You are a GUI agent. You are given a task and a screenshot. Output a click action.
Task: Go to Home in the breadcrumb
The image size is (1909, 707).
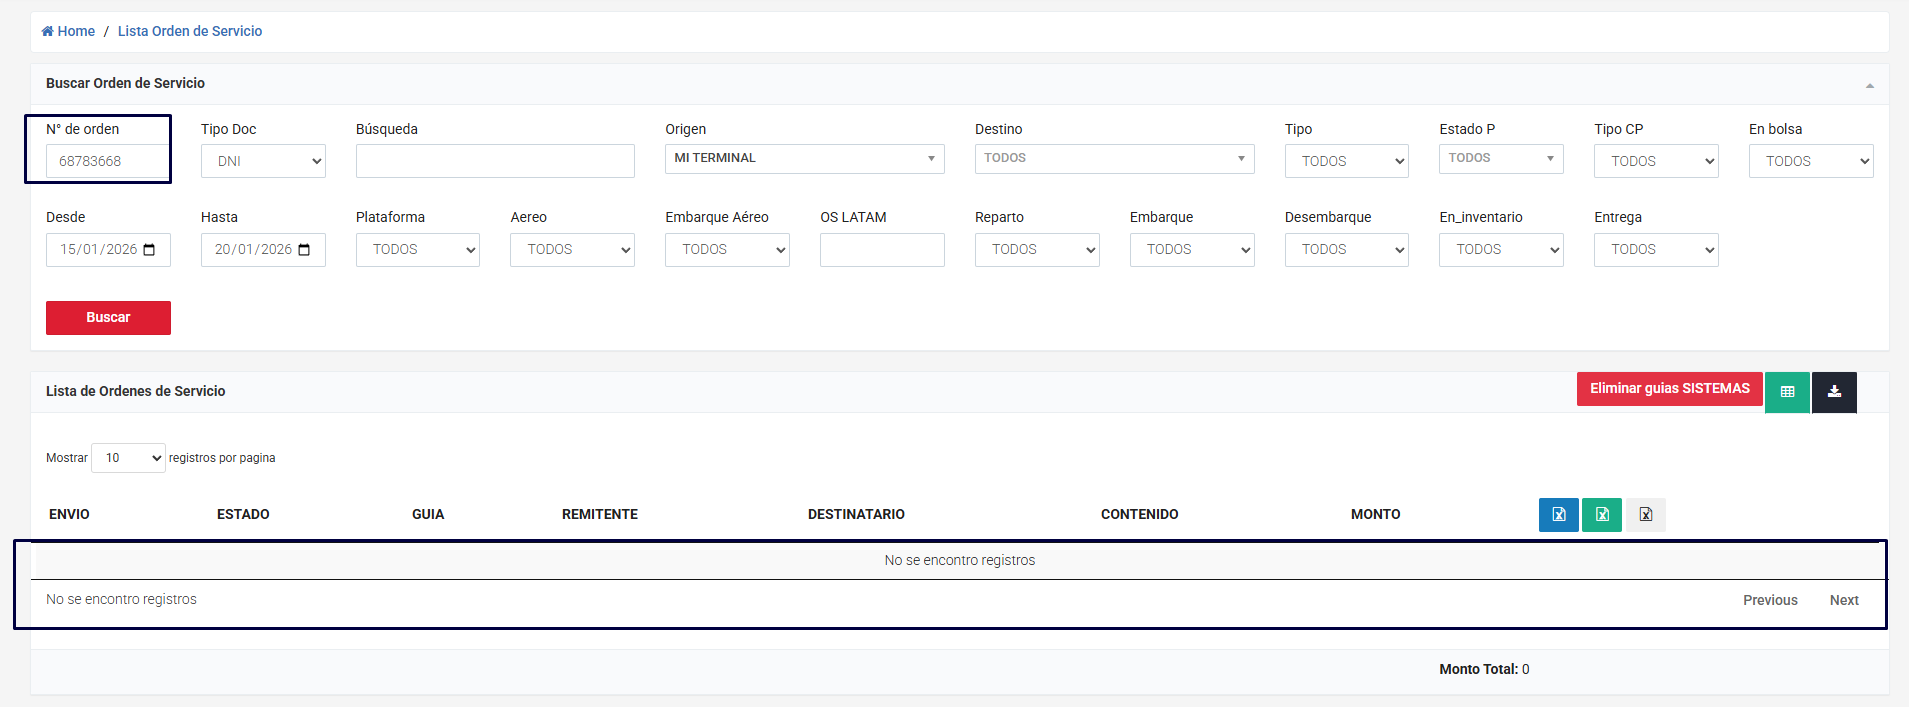[69, 31]
